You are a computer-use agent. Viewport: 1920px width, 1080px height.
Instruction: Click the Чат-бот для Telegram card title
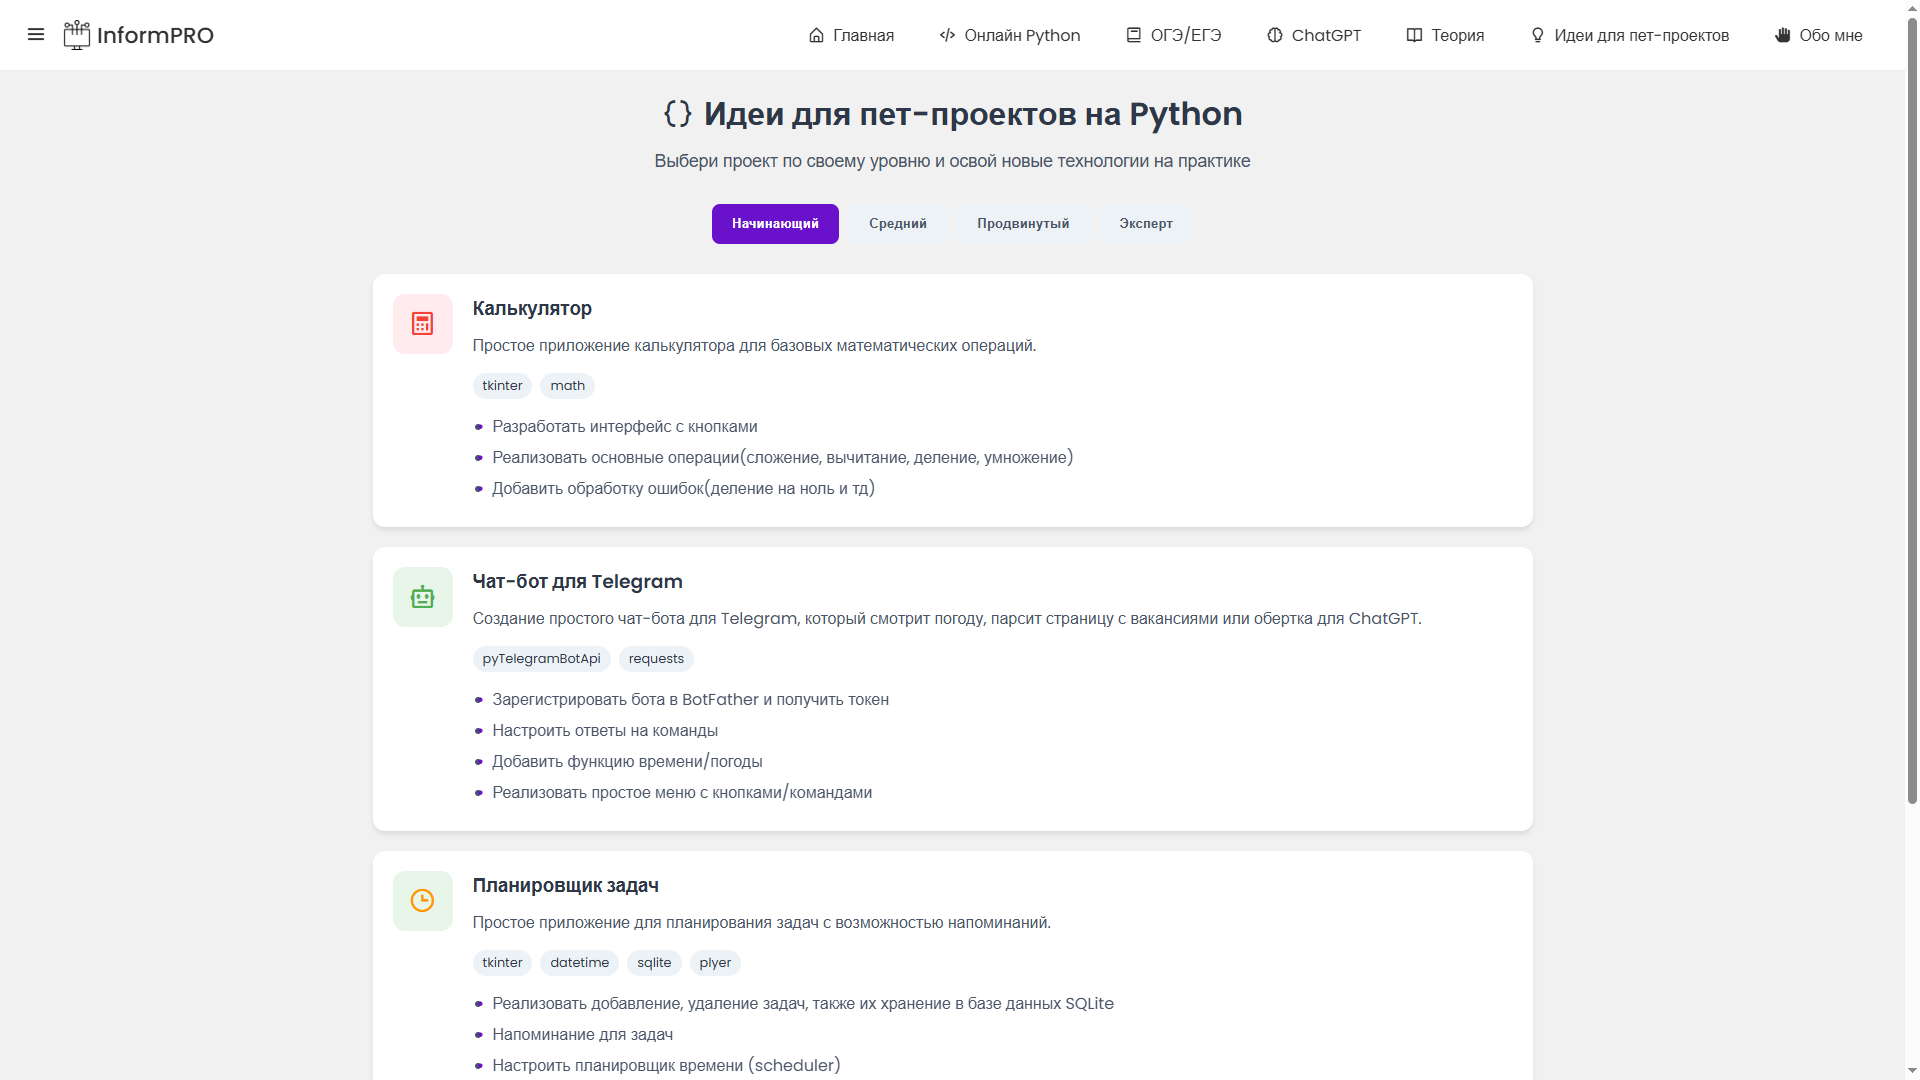tap(578, 581)
